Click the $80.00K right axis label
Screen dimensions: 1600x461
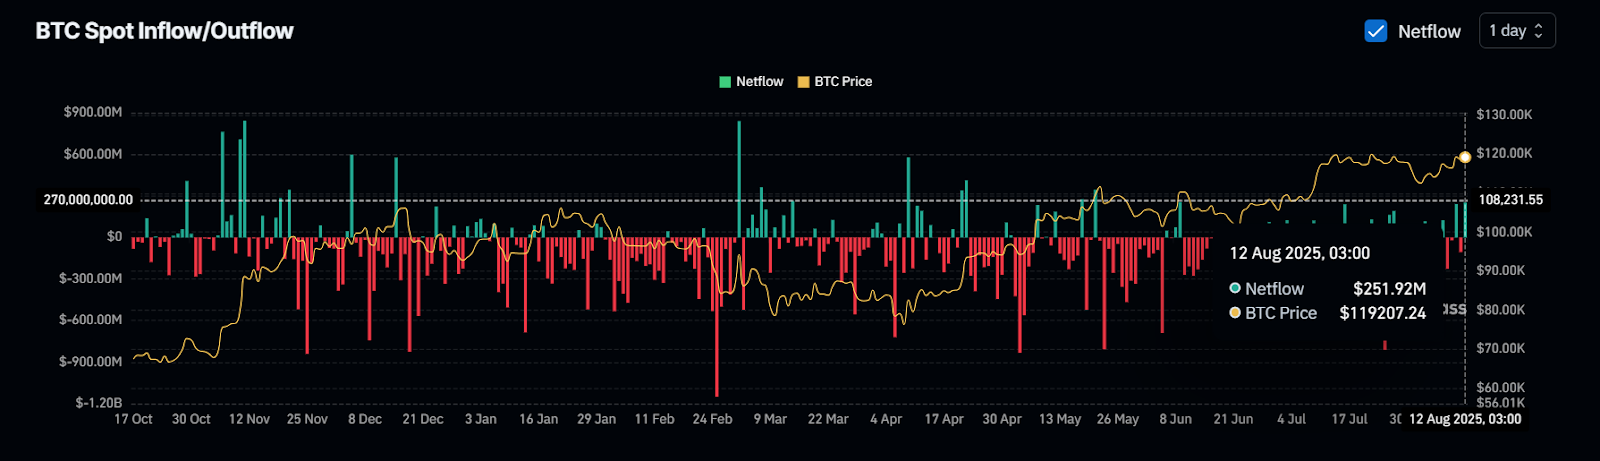[1501, 310]
